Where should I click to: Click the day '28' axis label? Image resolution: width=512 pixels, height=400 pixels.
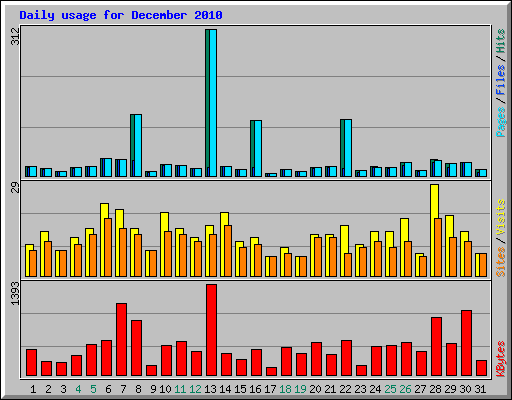(435, 389)
